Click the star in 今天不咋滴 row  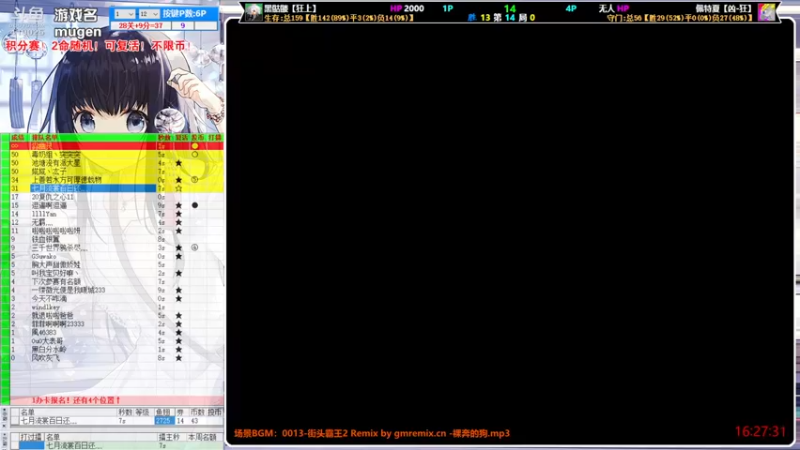[179, 298]
